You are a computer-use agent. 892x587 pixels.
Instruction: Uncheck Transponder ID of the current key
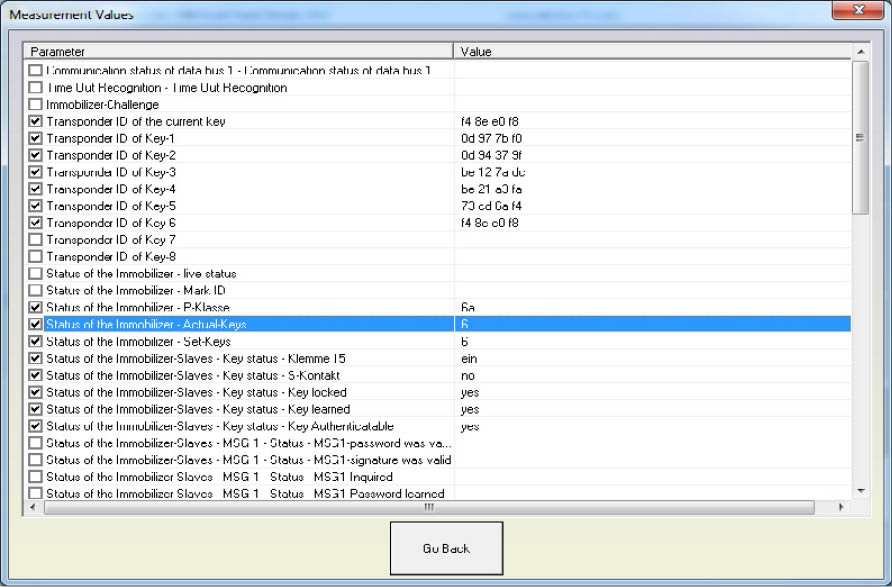(36, 122)
